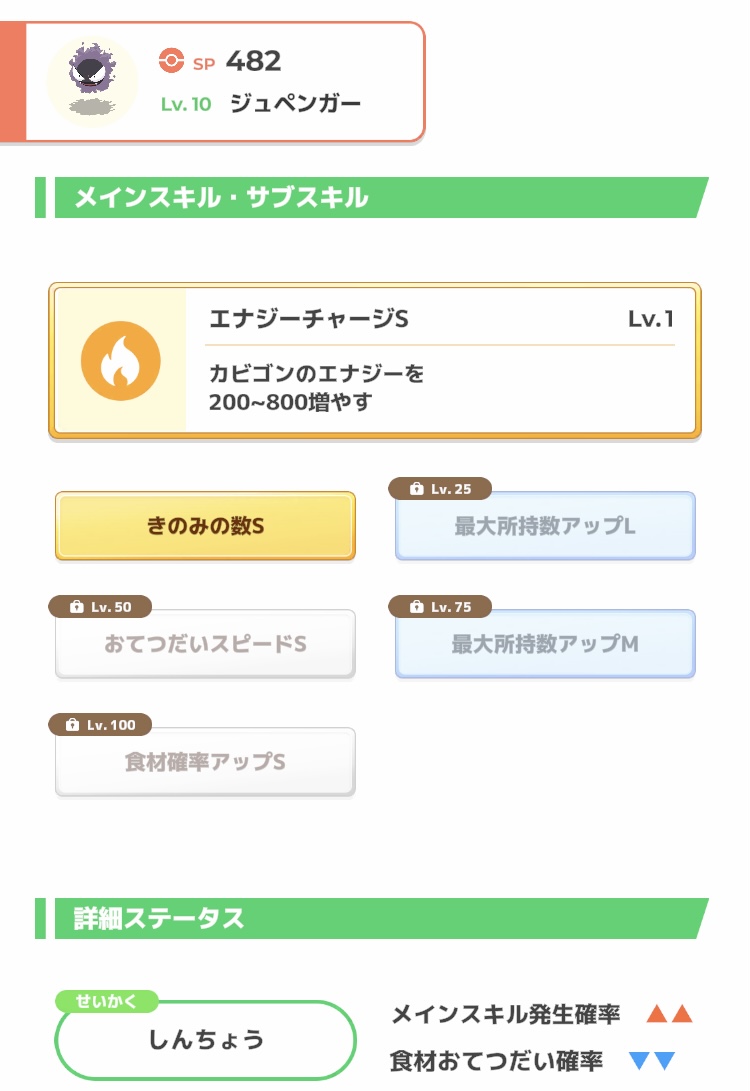Image resolution: width=750 pixels, height=1091 pixels.
Task: Select the locked 最大所持数アップM skill
Action: point(545,644)
